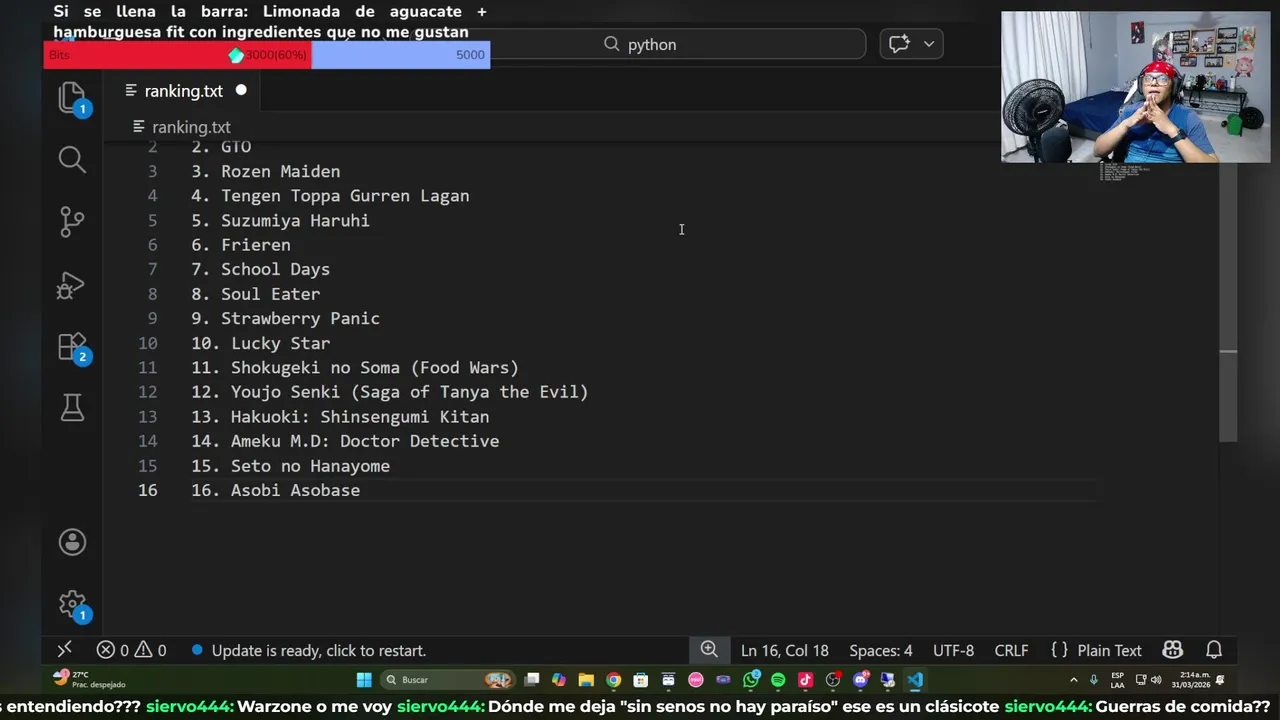This screenshot has width=1280, height=720.
Task: Change the CRLF end of line sequence
Action: click(x=1011, y=650)
